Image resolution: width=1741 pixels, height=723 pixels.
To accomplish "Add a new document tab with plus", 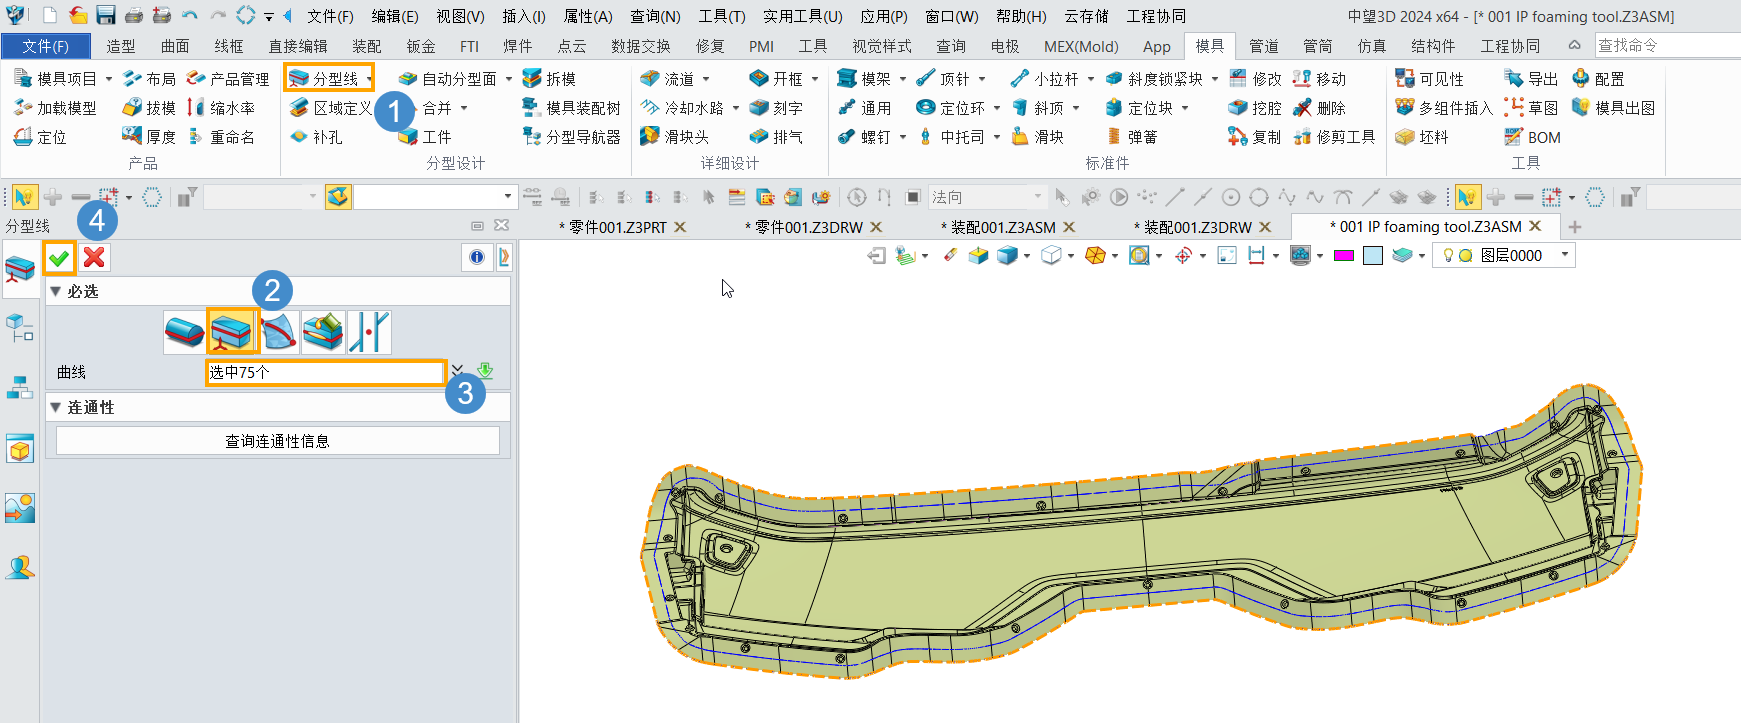I will point(1575,227).
